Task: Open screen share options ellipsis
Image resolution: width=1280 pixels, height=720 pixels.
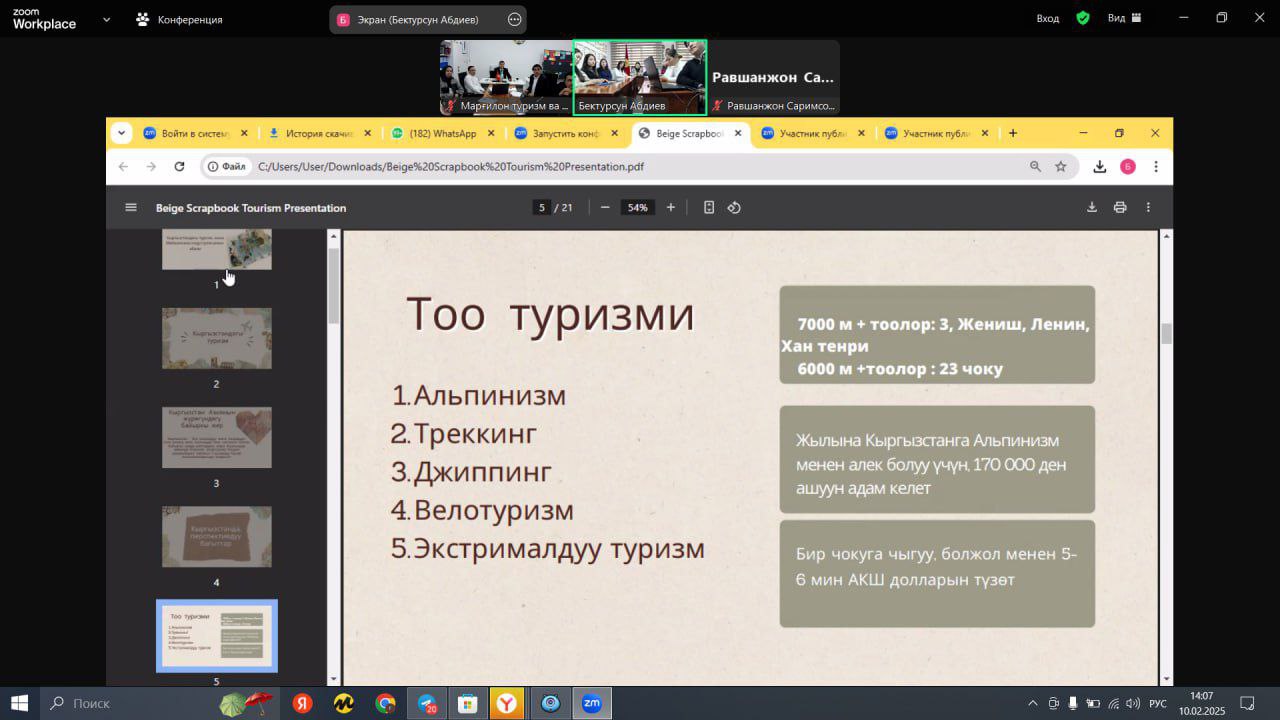Action: pyautogui.click(x=514, y=19)
